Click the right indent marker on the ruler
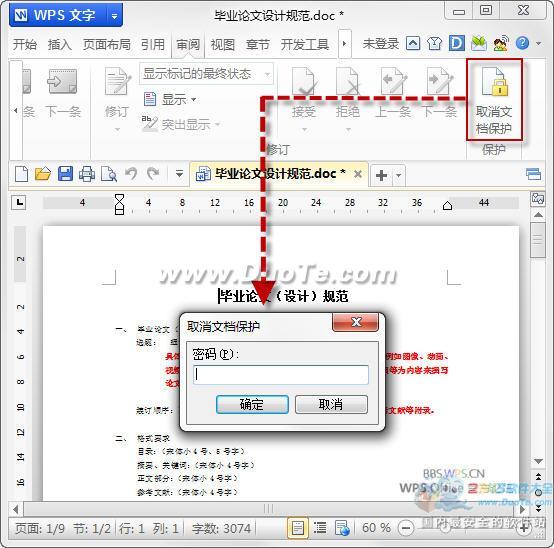The width and height of the screenshot is (554, 548). 447,205
